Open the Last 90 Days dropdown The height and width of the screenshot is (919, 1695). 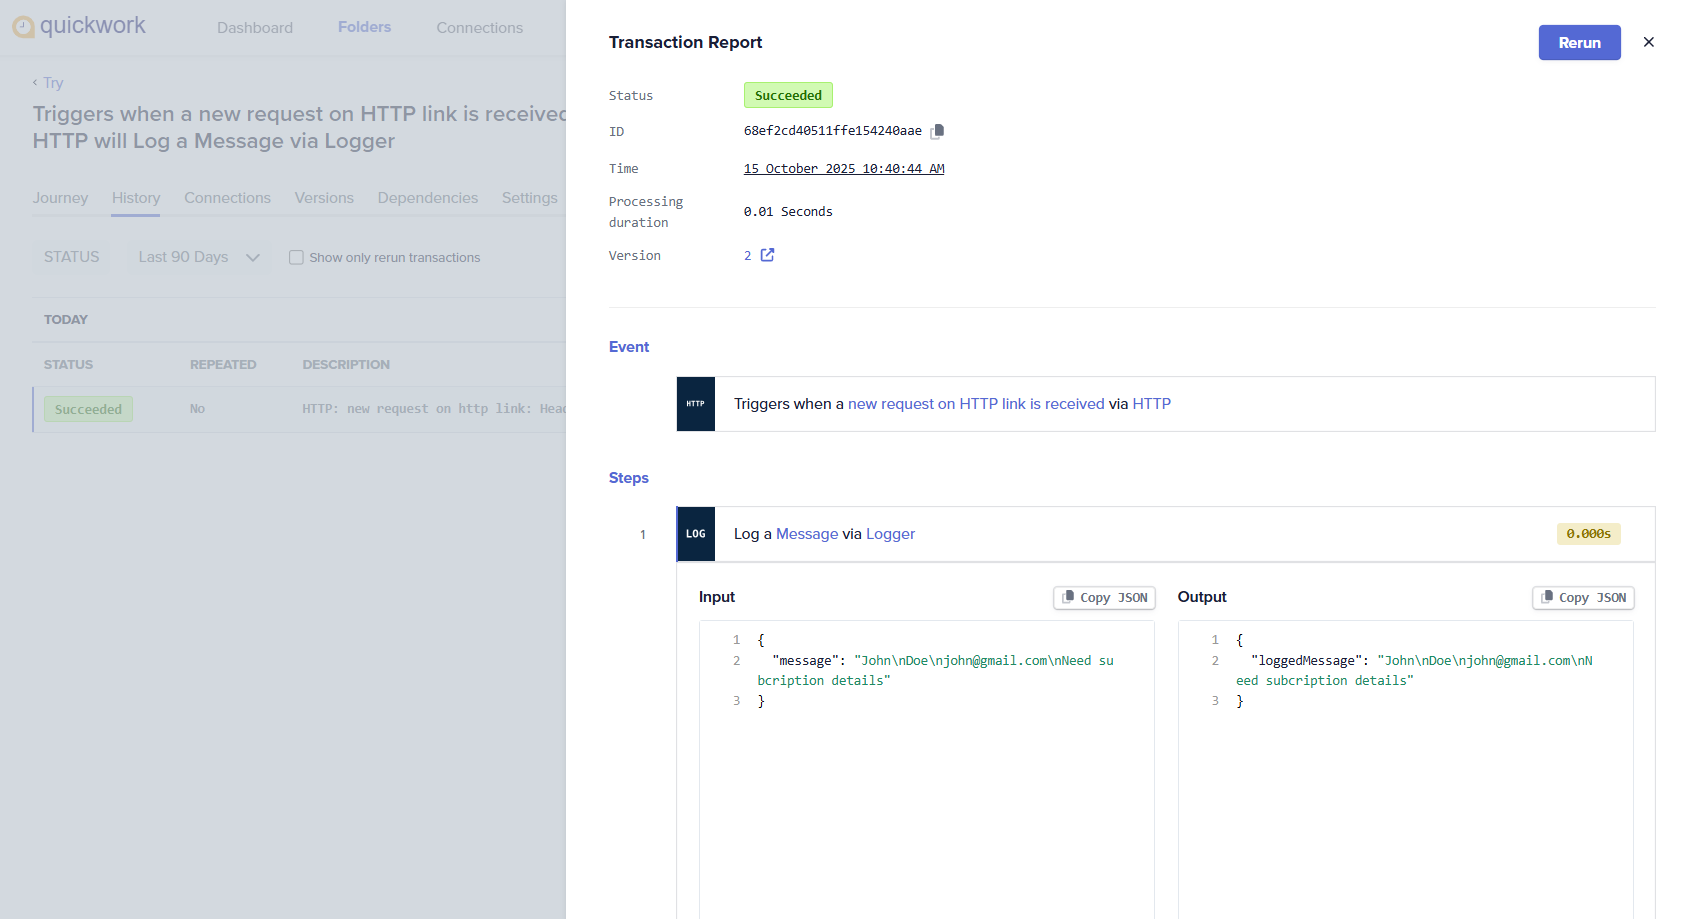click(x=199, y=257)
